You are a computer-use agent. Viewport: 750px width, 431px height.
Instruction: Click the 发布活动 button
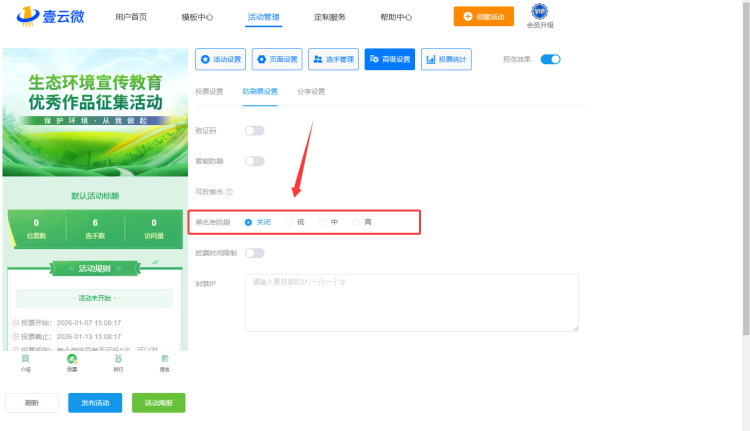point(95,402)
